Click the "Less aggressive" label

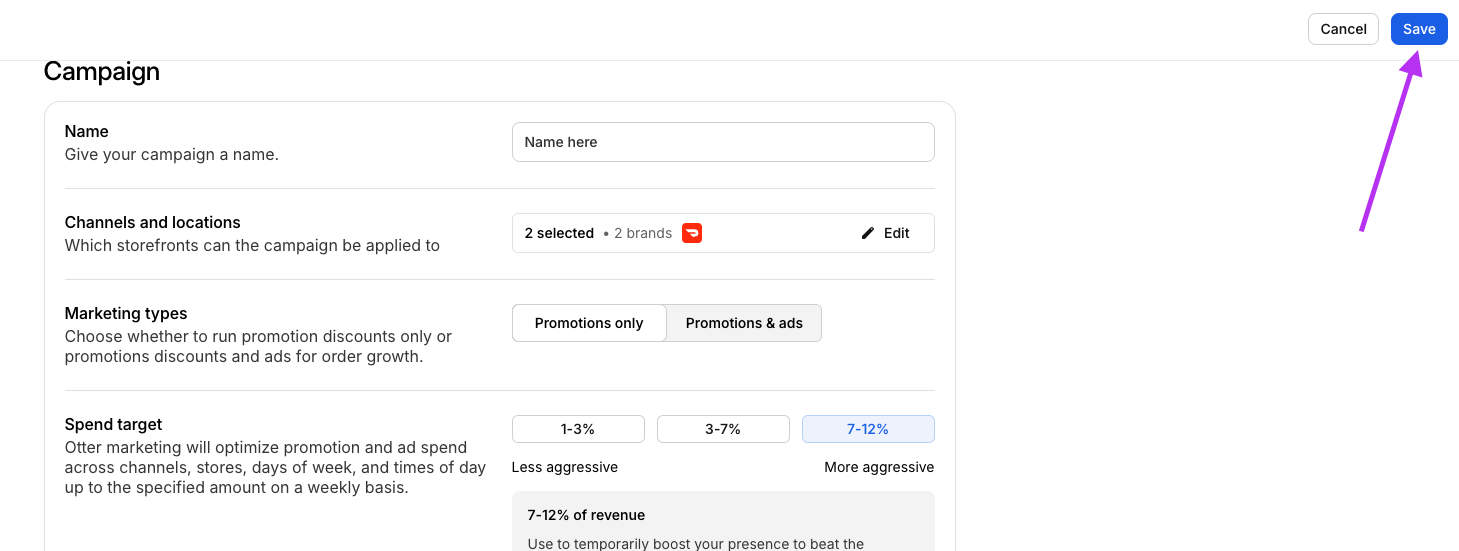[x=565, y=467]
